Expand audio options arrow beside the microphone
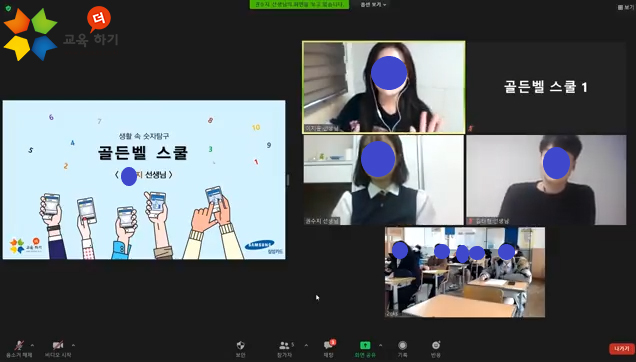The image size is (636, 362). [x=32, y=345]
